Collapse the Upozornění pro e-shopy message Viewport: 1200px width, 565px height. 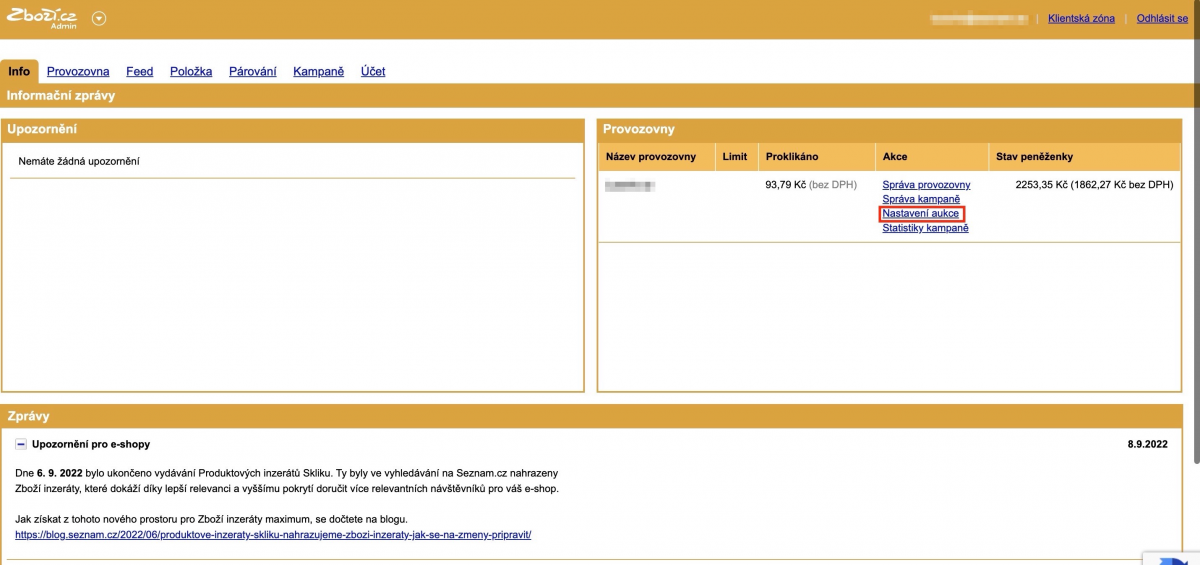pyautogui.click(x=21, y=444)
